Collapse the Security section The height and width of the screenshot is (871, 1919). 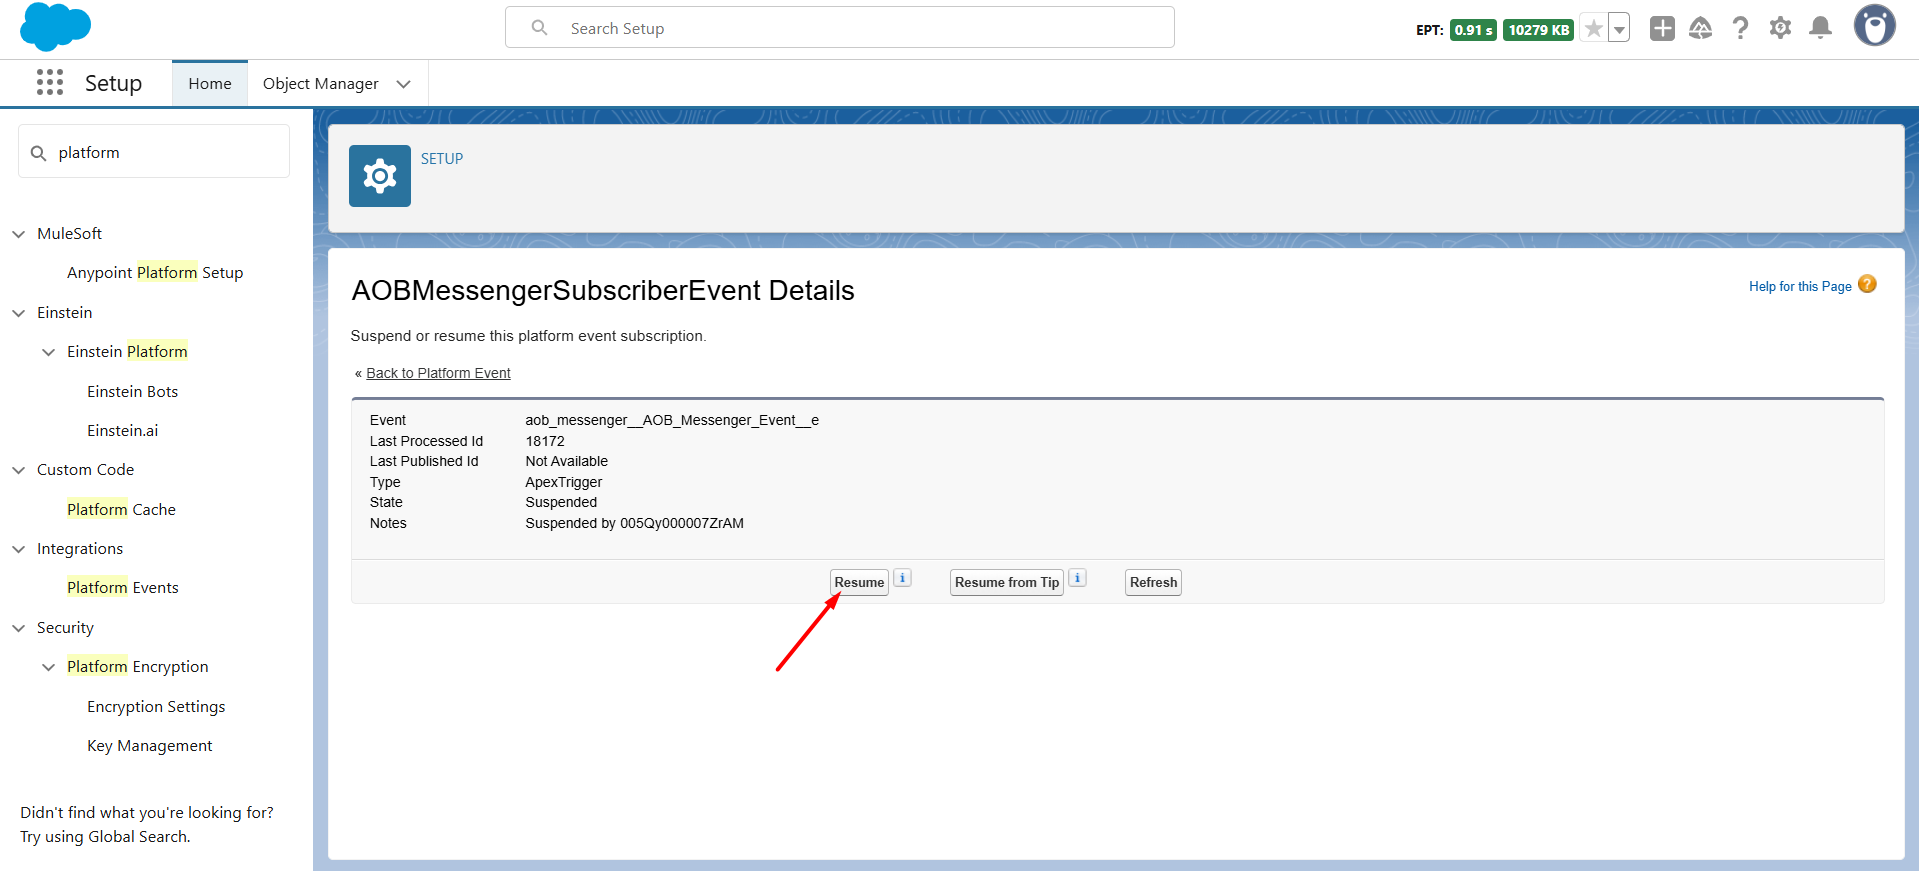[18, 628]
